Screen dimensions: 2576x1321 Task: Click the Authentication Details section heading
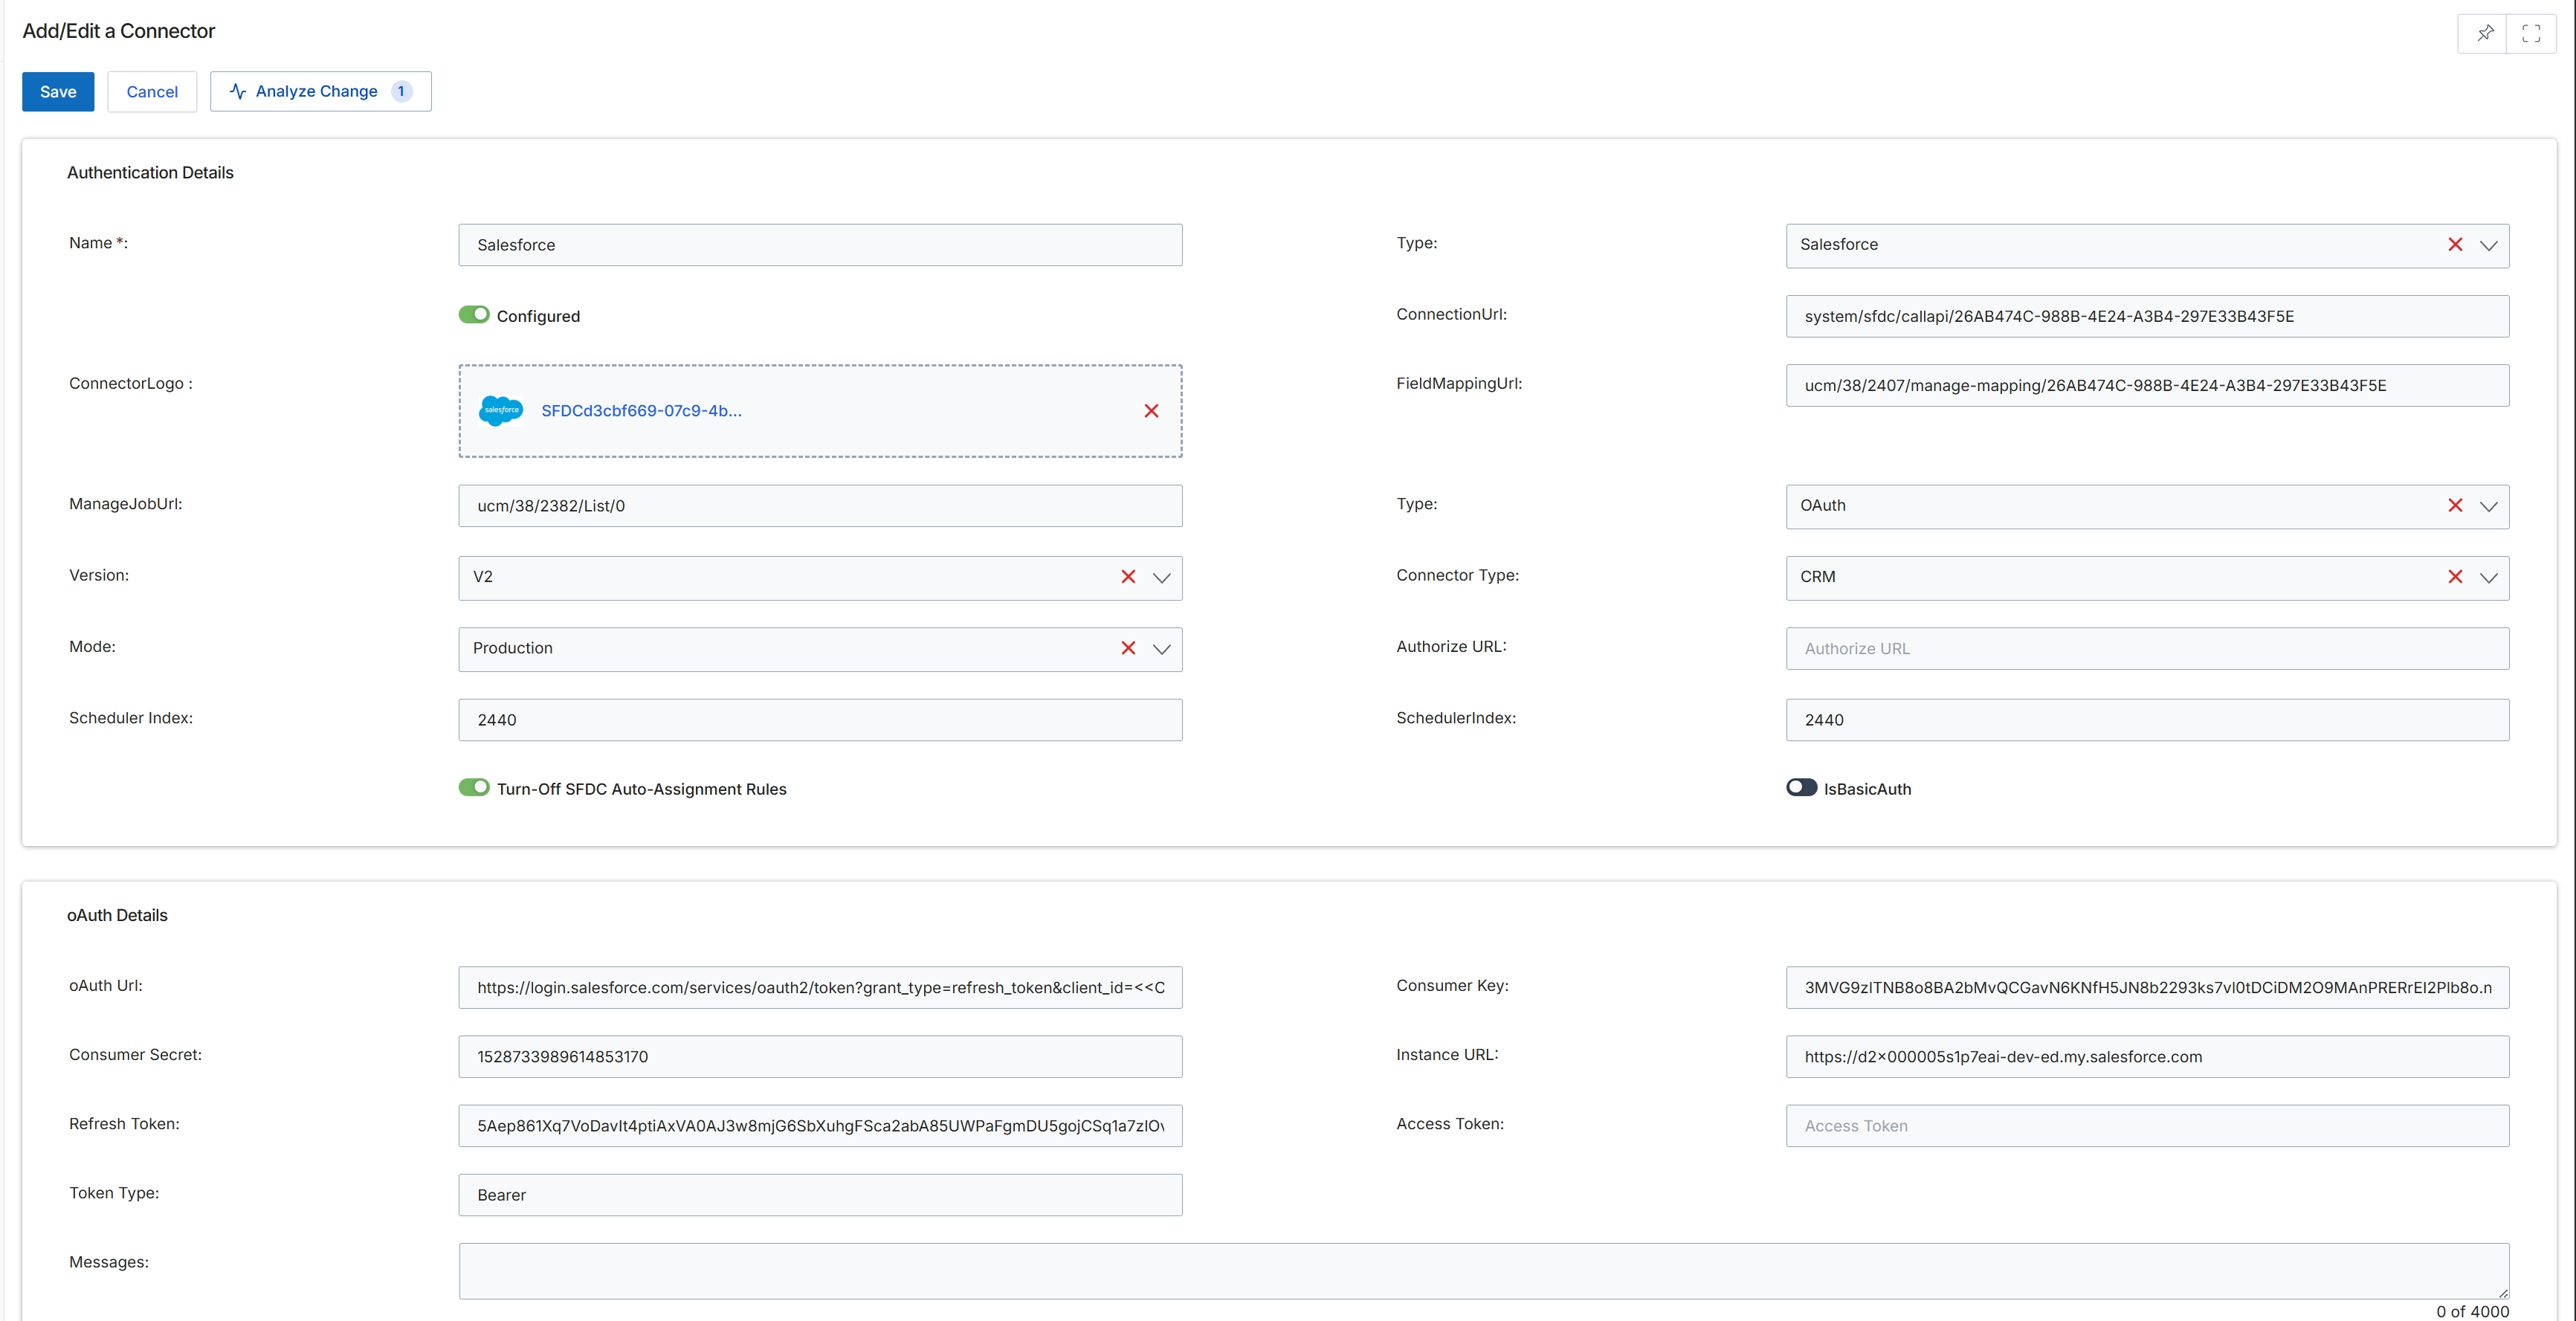click(x=150, y=173)
